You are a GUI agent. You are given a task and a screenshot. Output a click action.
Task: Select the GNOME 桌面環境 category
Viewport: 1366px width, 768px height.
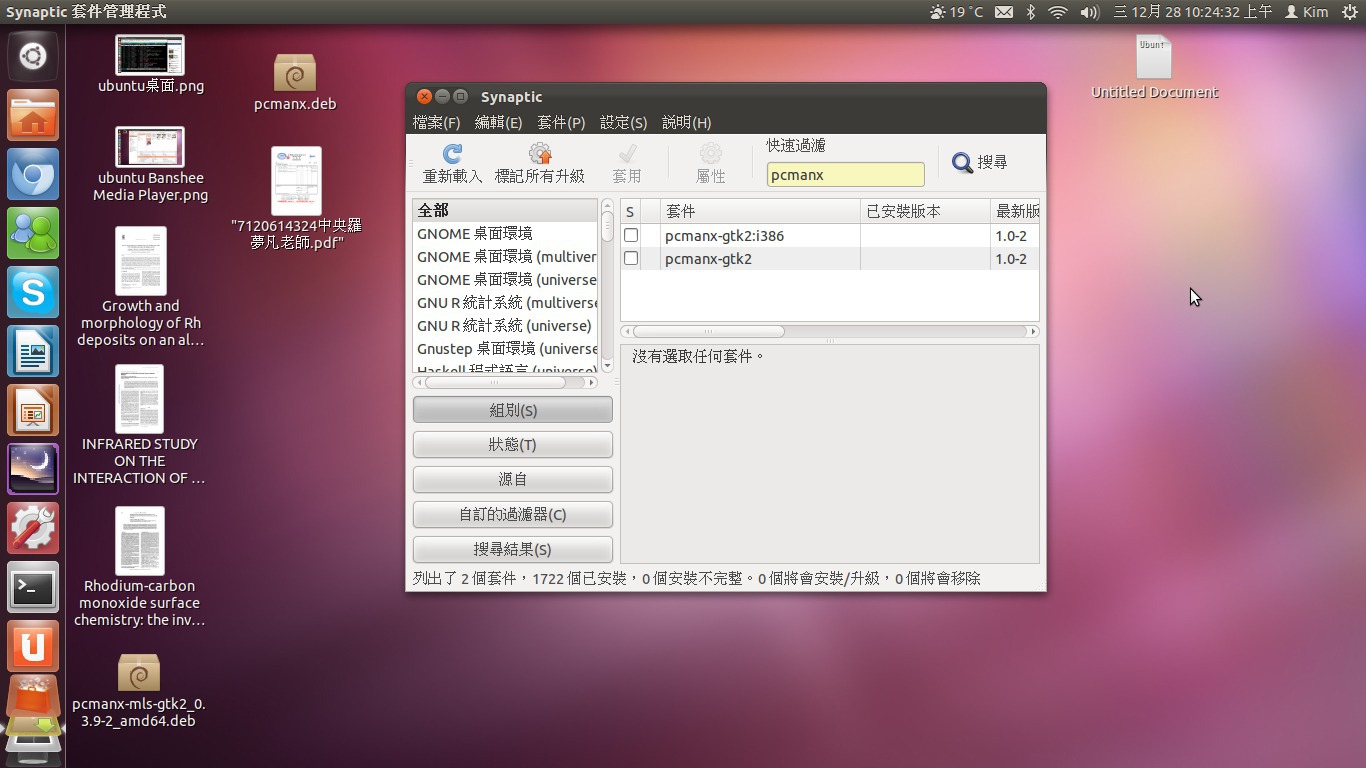tap(505, 233)
